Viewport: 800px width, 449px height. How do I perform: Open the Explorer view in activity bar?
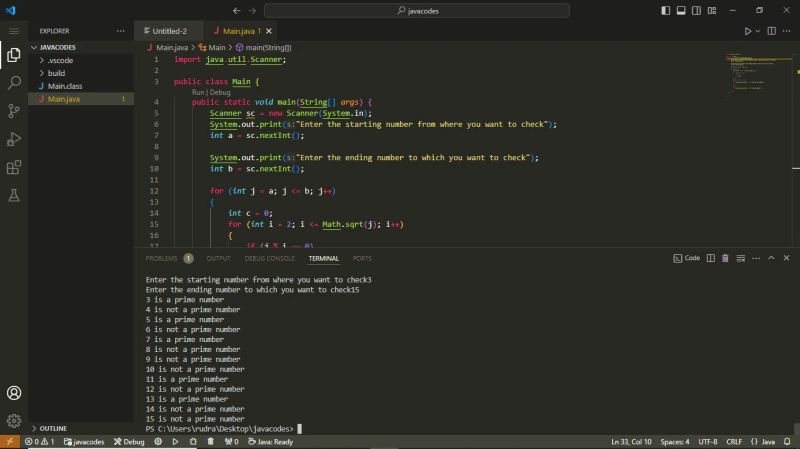[x=14, y=55]
